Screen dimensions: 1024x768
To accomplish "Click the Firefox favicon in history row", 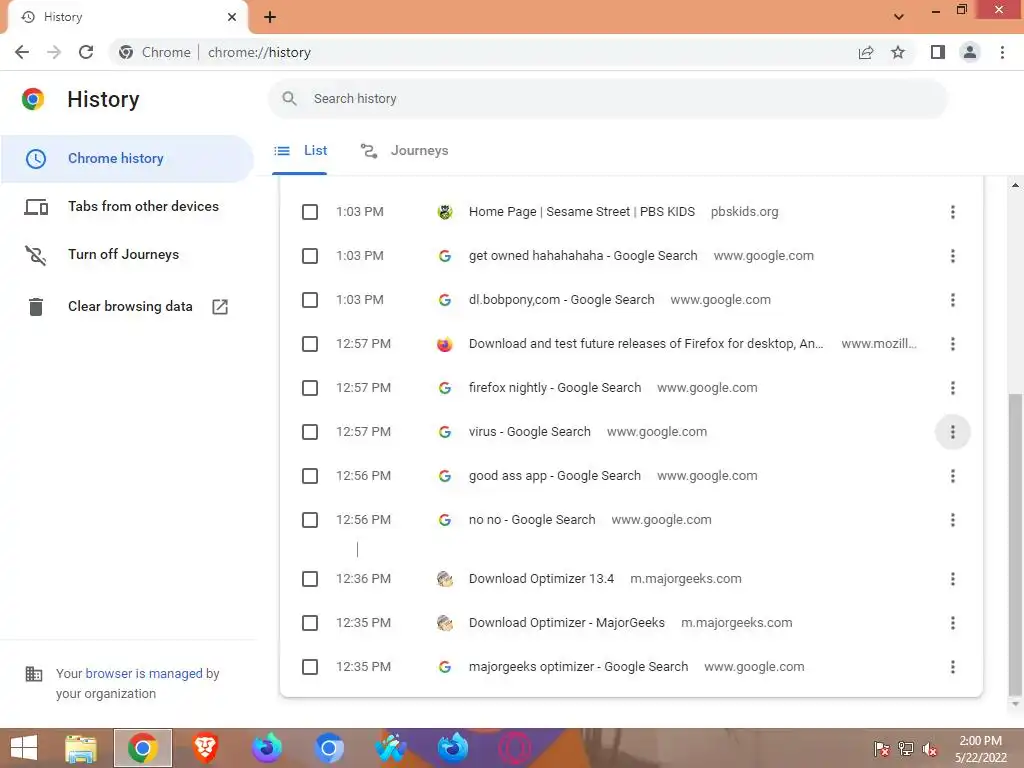I will click(x=445, y=344).
